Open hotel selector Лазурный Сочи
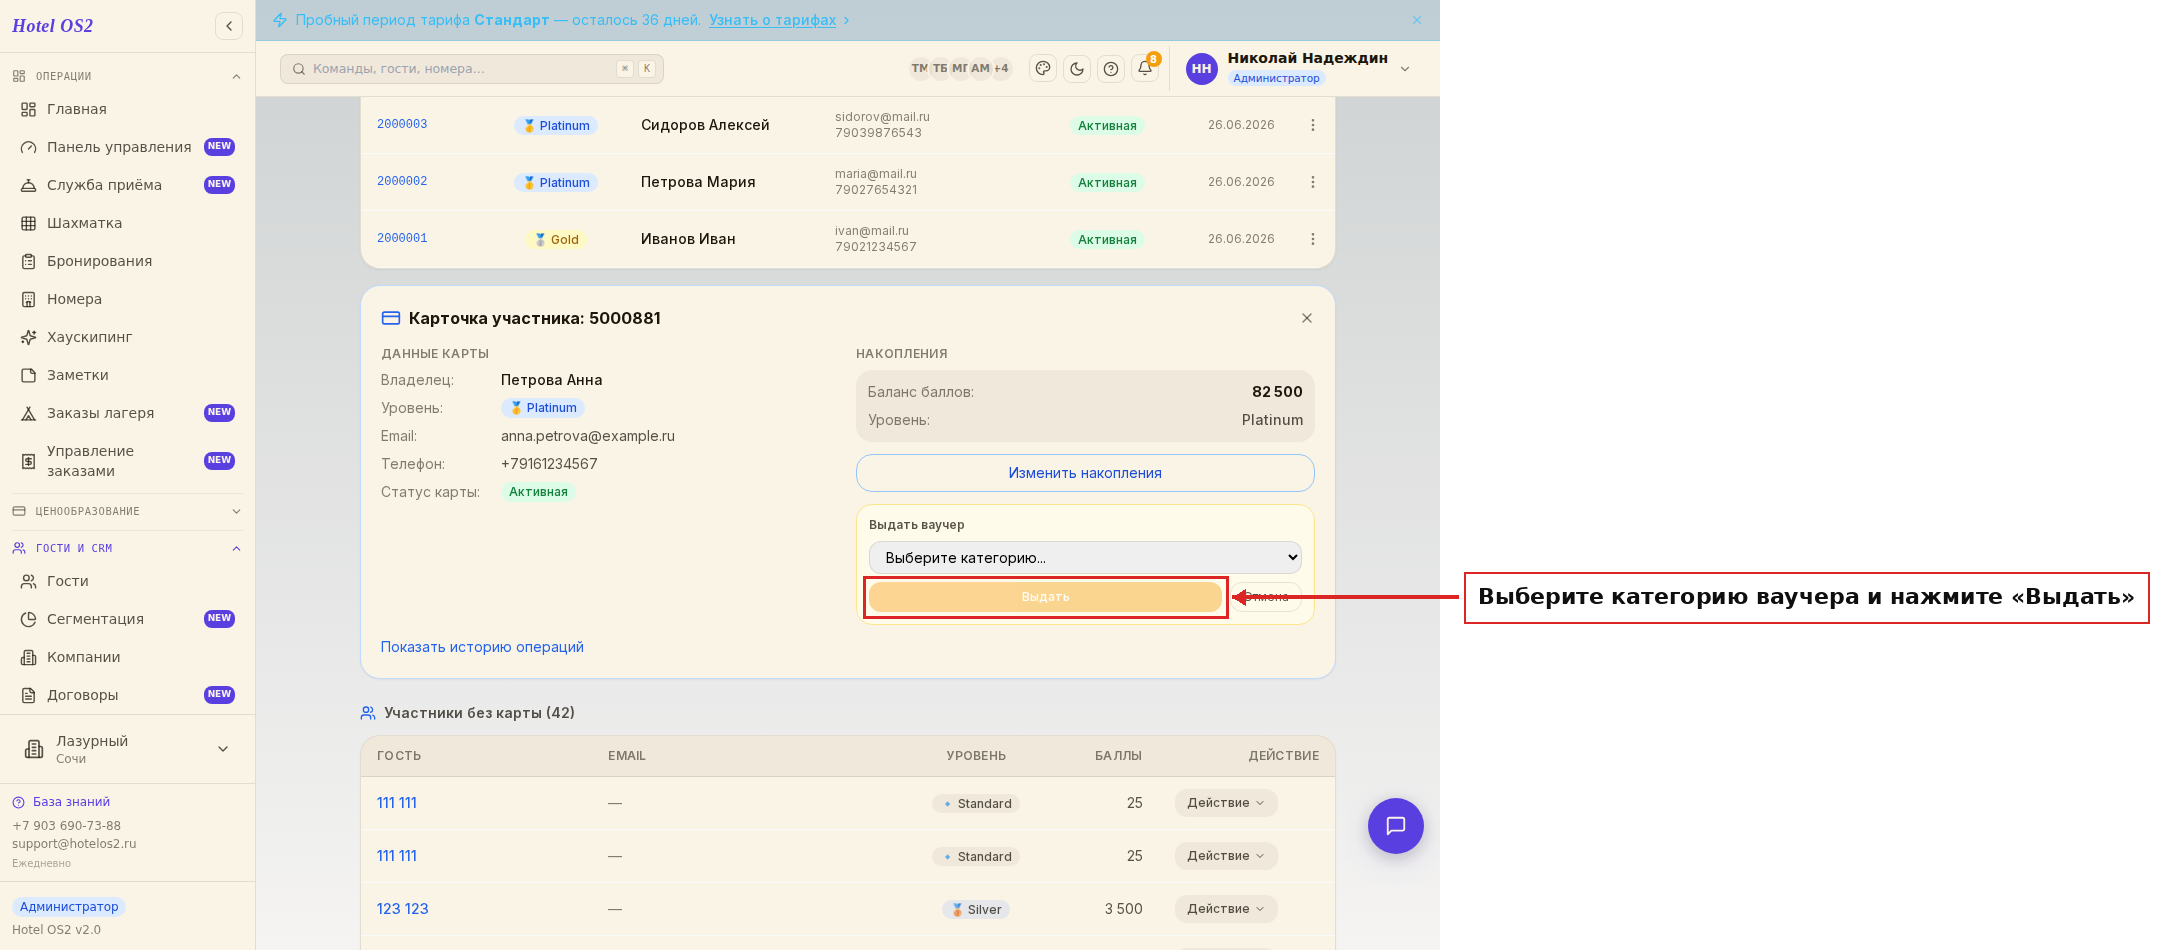Image resolution: width=2173 pixels, height=950 pixels. (127, 749)
